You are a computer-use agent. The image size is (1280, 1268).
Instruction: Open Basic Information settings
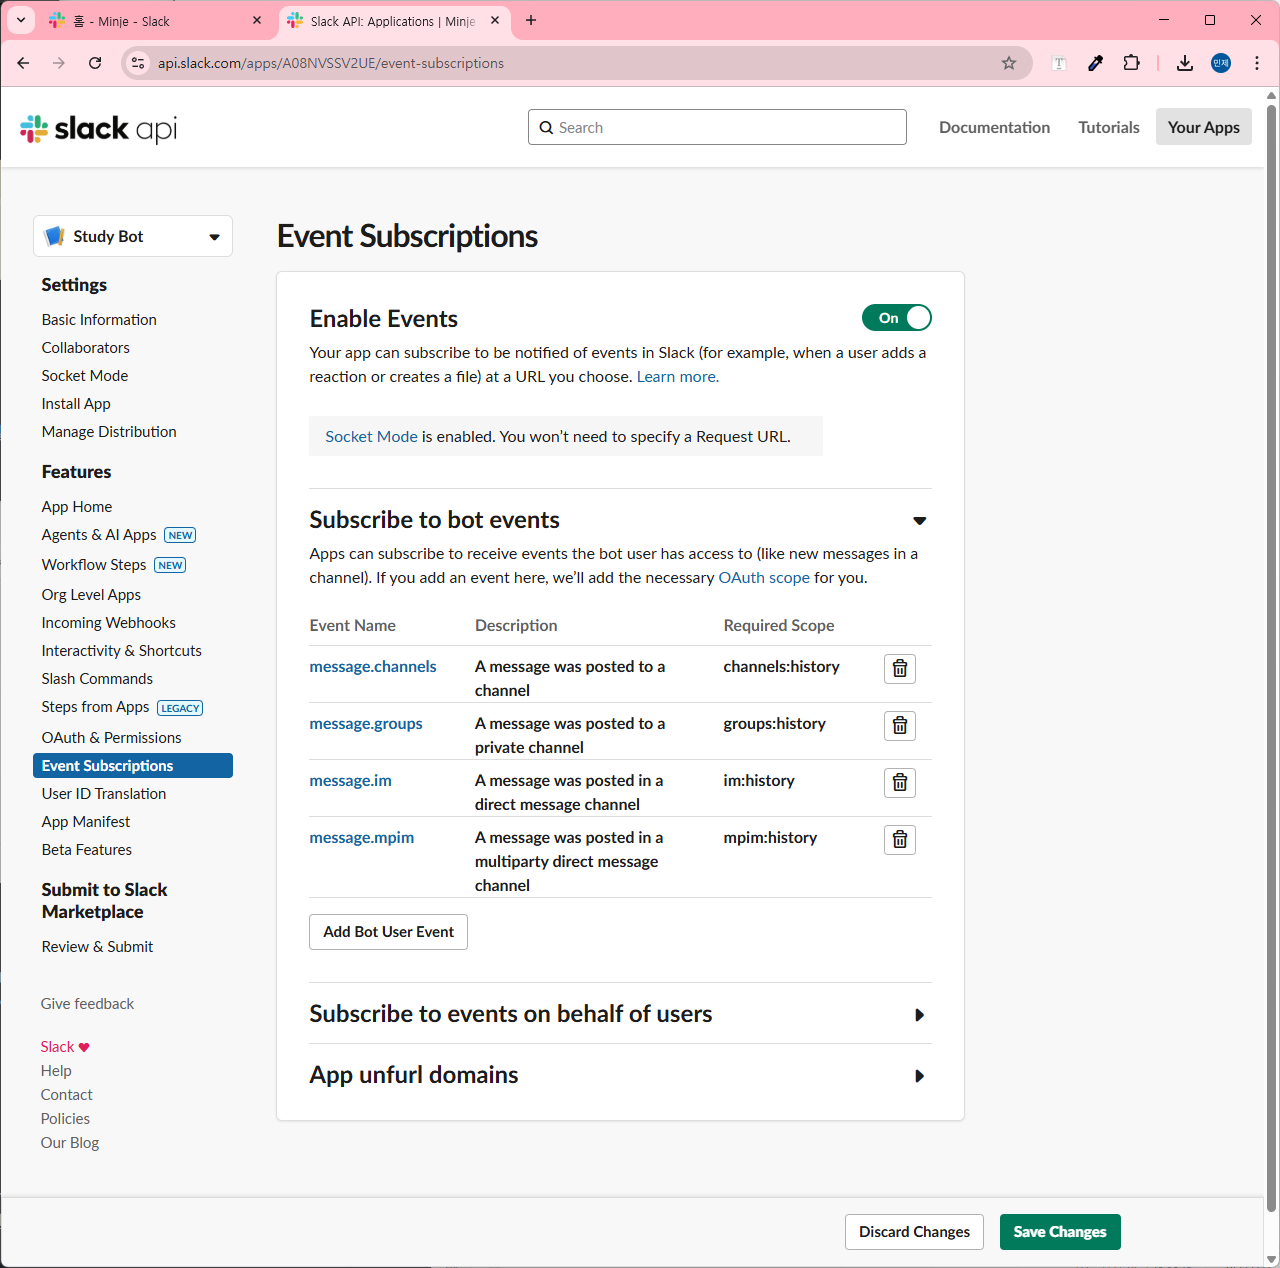[99, 320]
